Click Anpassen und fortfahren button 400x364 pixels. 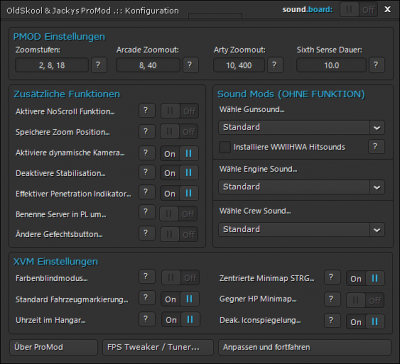305,347
